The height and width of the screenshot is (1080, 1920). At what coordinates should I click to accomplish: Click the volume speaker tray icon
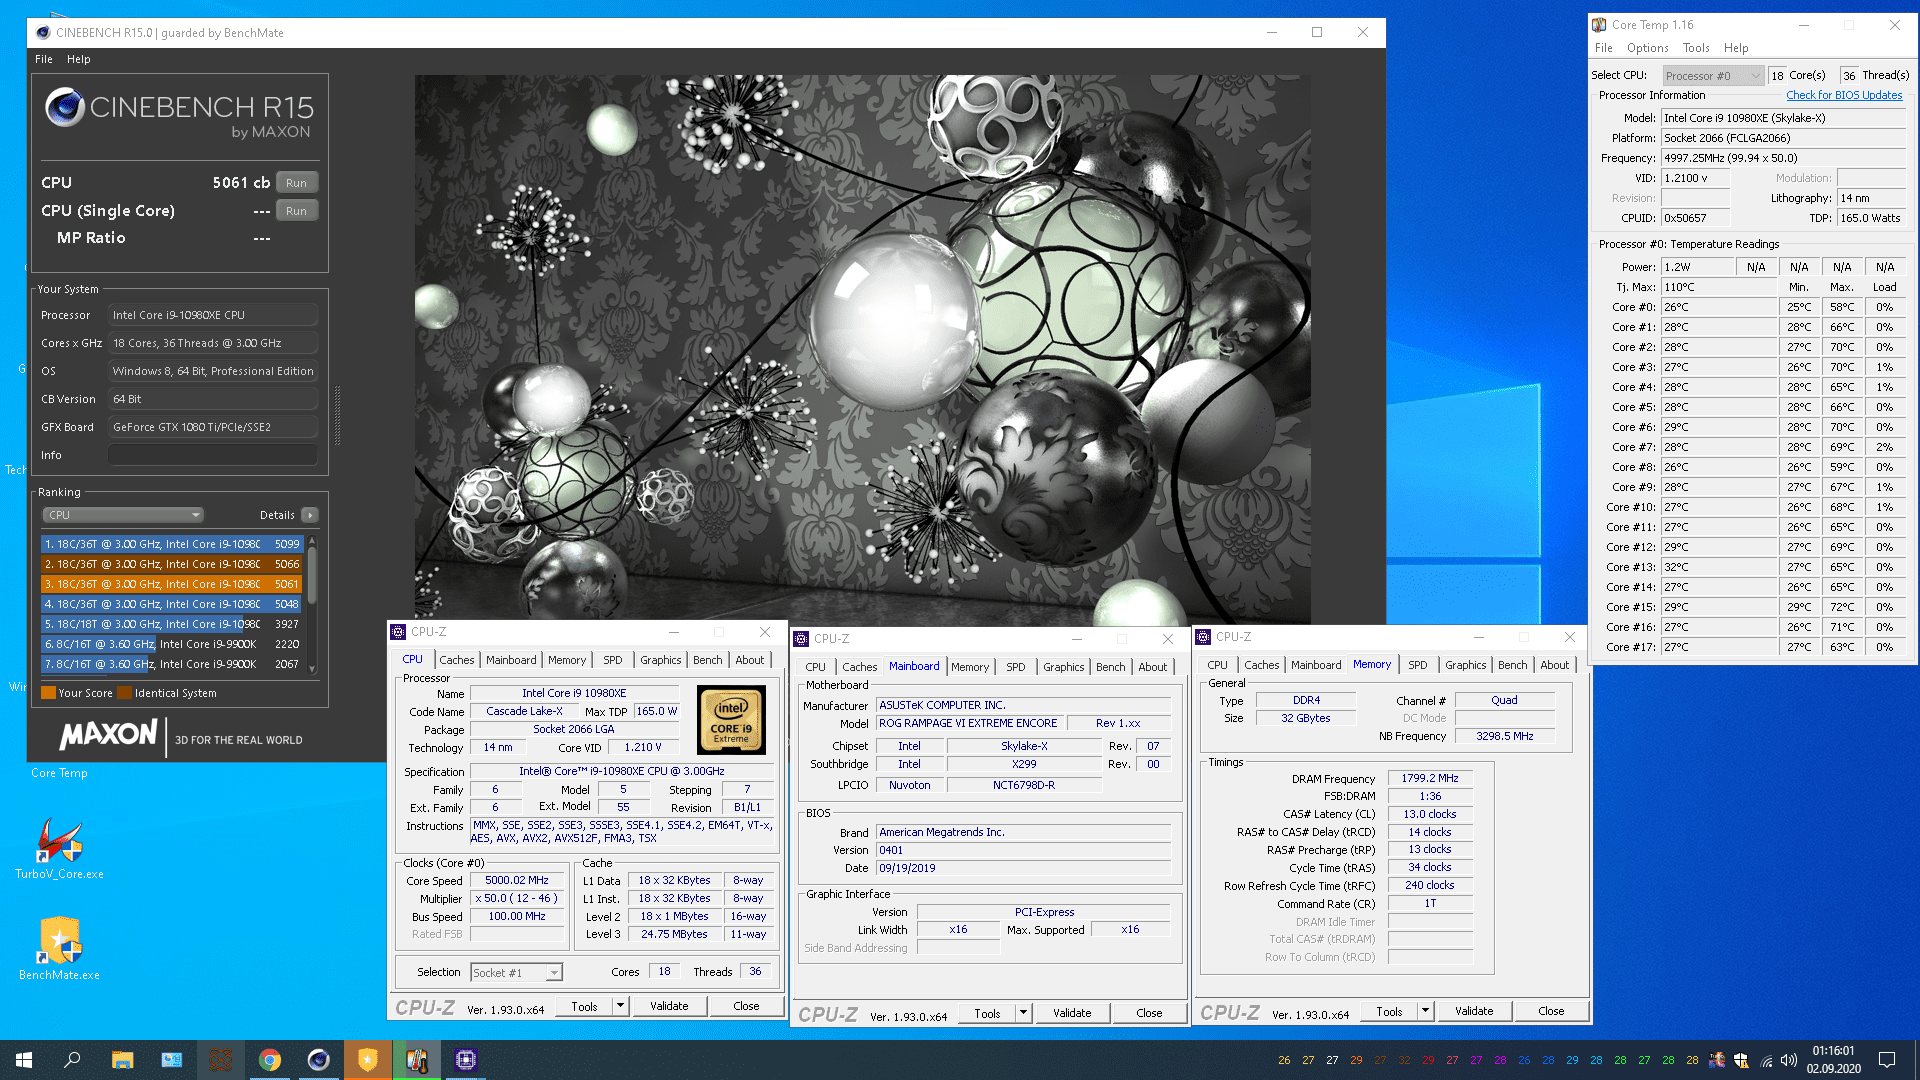coord(1789,1060)
